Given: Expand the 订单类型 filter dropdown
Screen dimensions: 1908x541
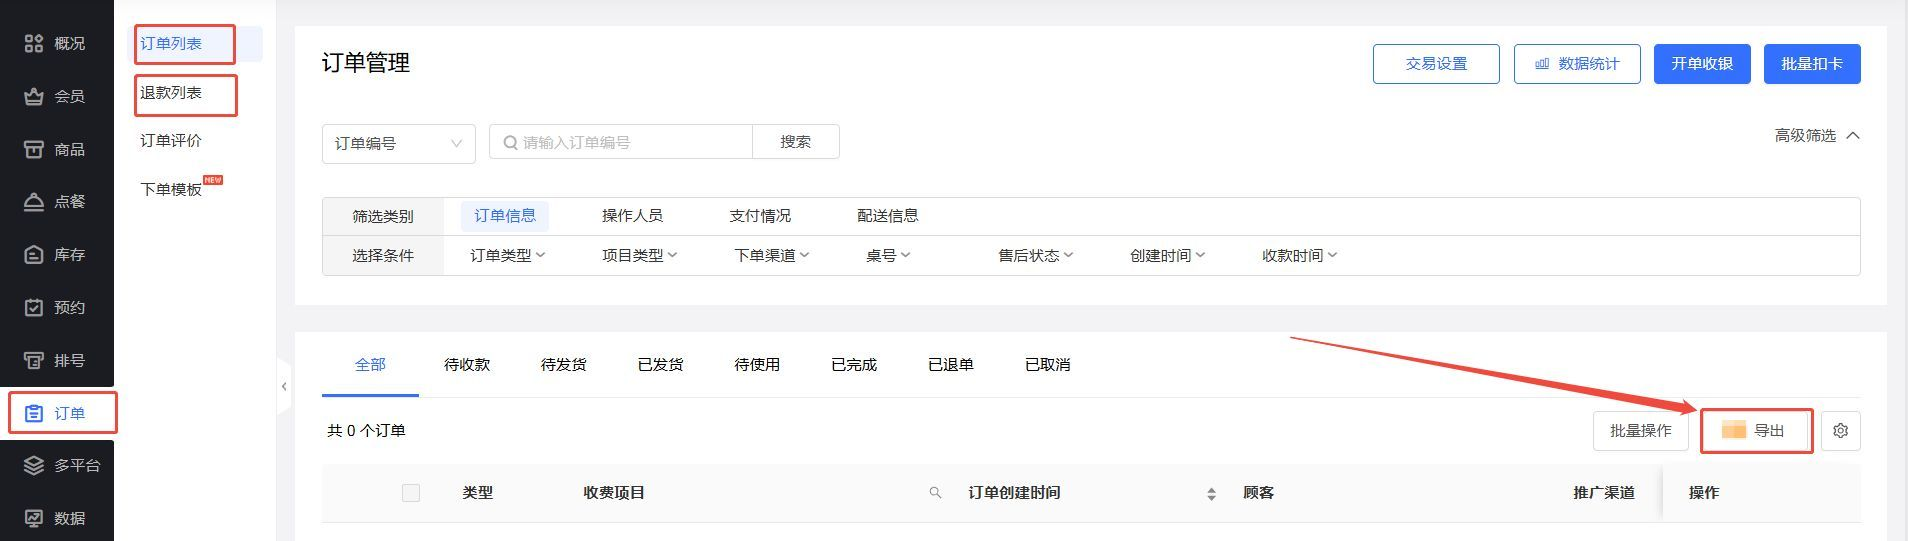Looking at the screenshot, I should [x=508, y=256].
